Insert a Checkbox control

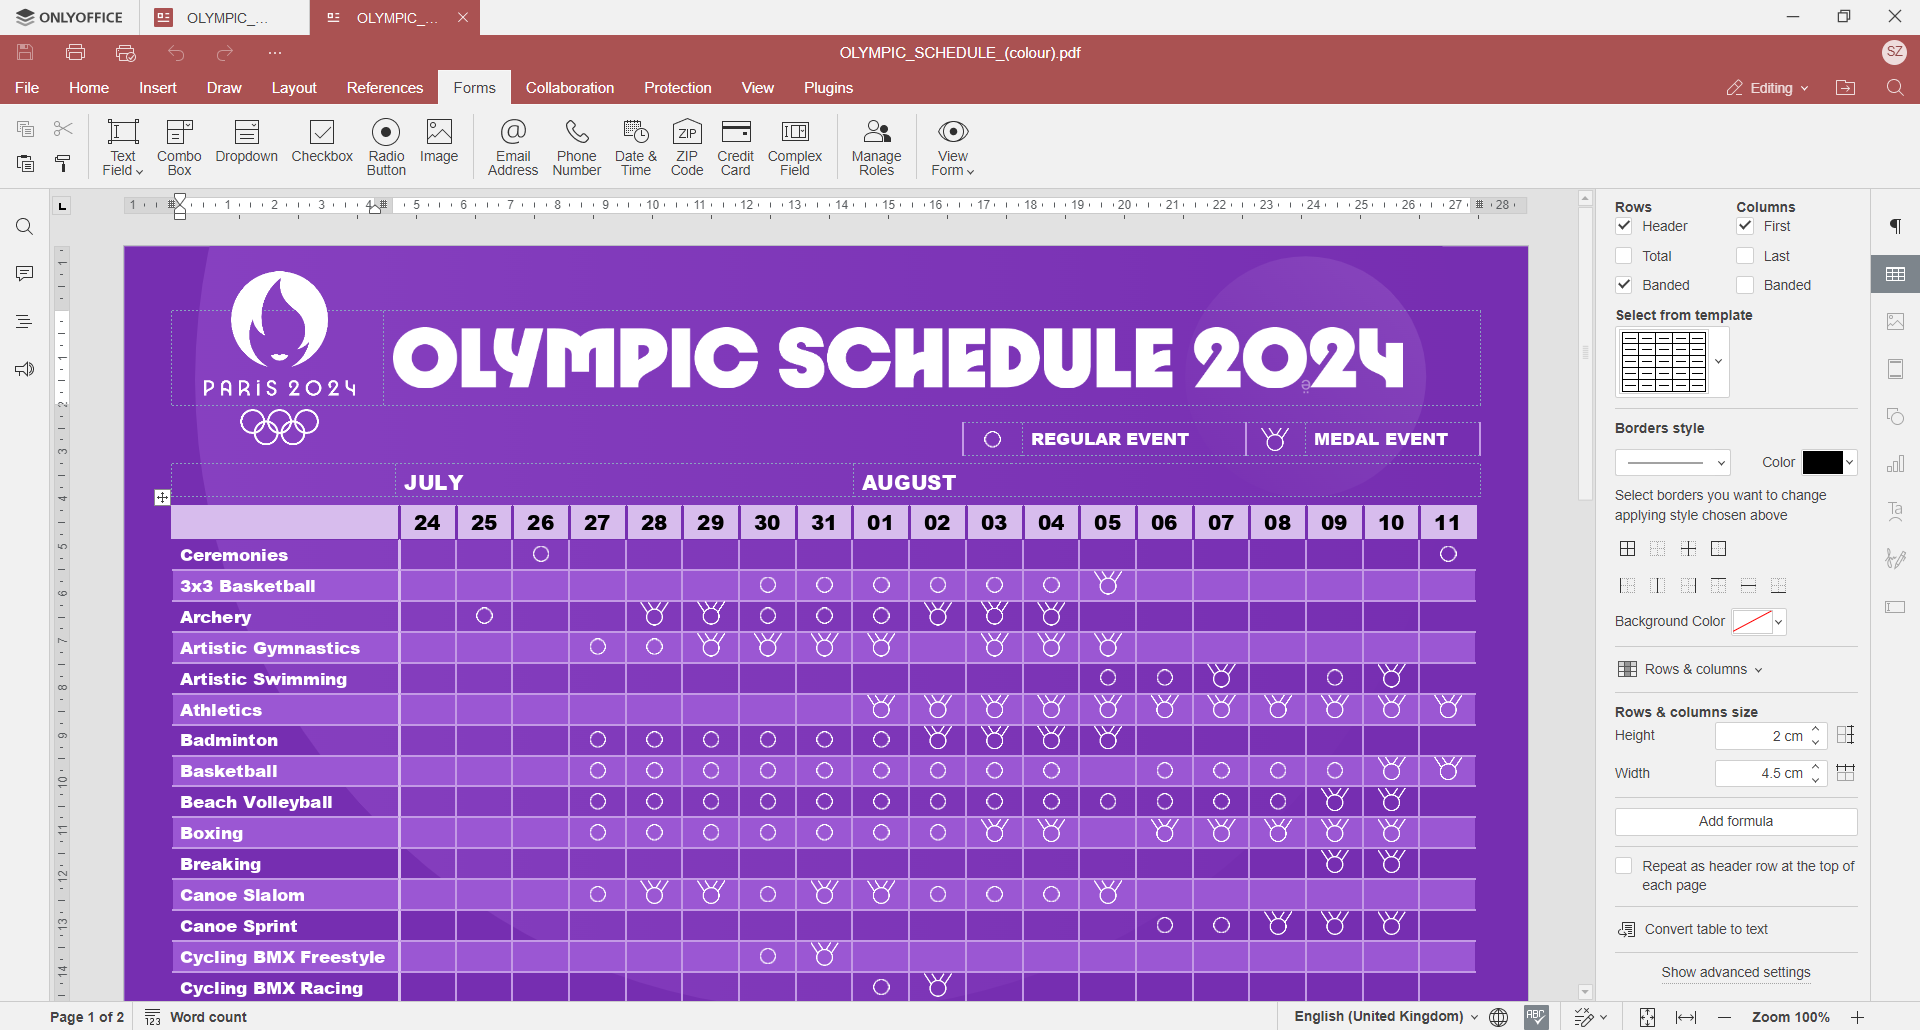point(322,146)
